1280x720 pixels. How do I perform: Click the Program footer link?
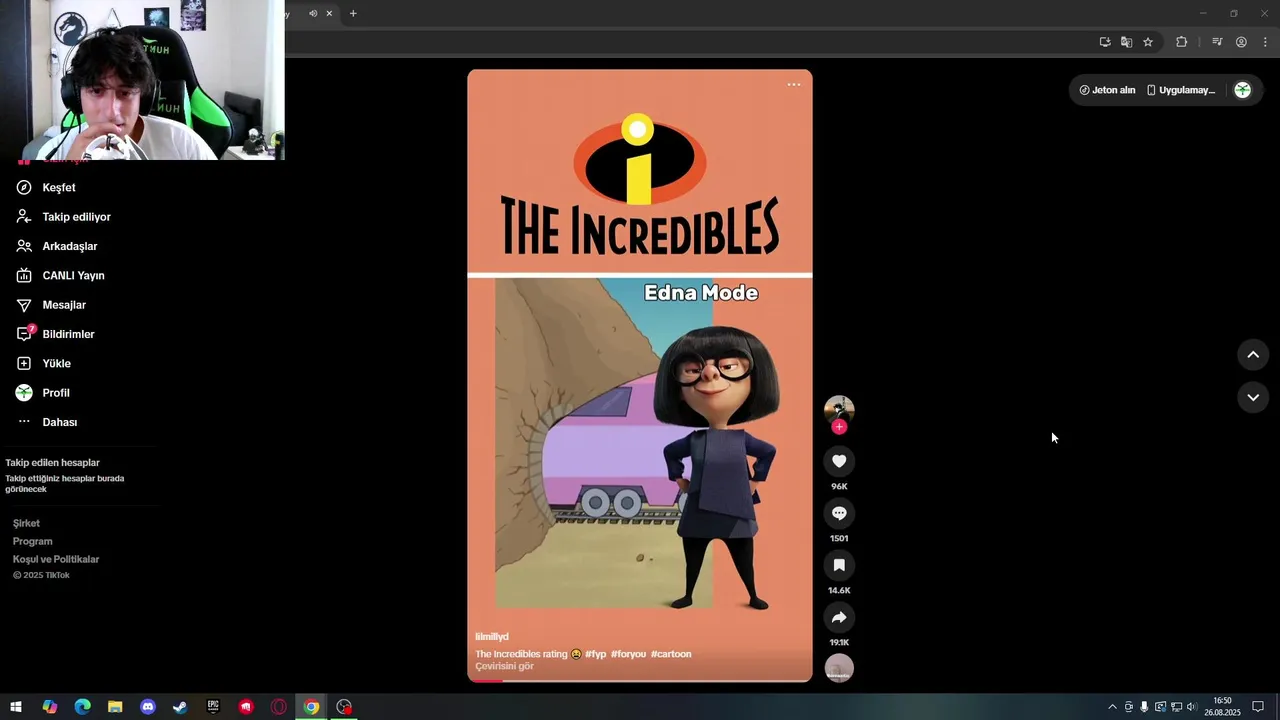32,541
